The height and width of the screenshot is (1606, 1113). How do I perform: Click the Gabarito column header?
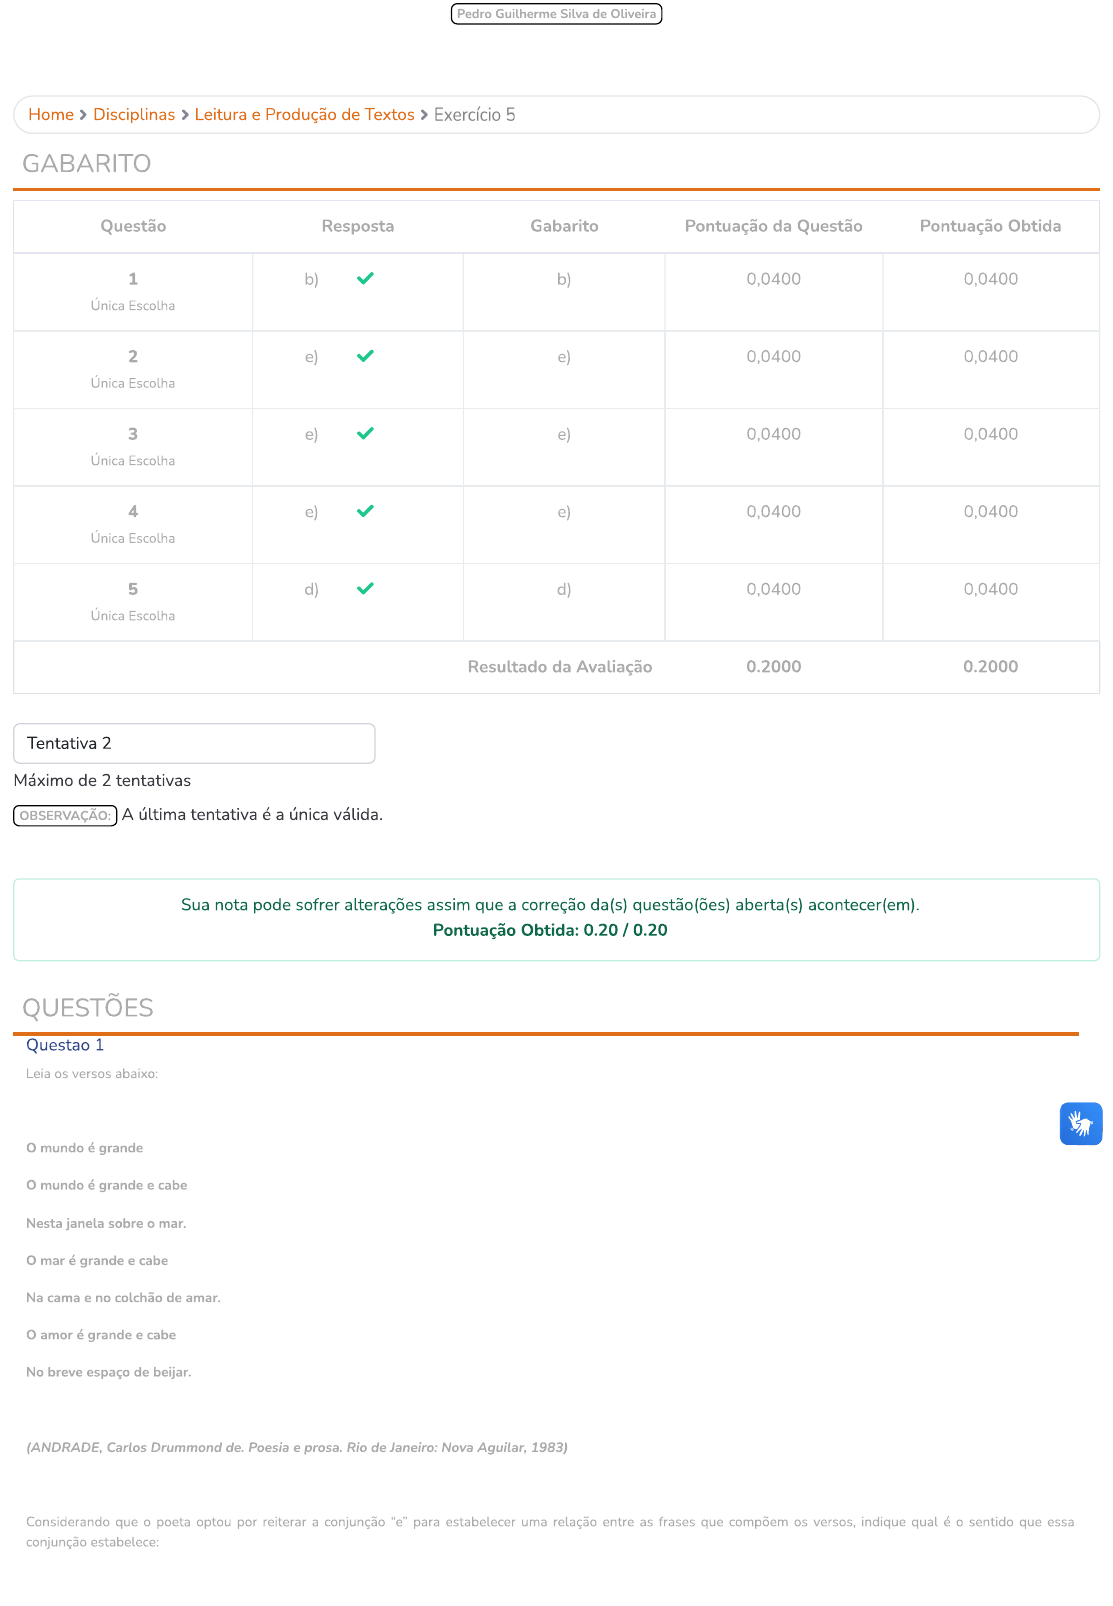click(564, 226)
